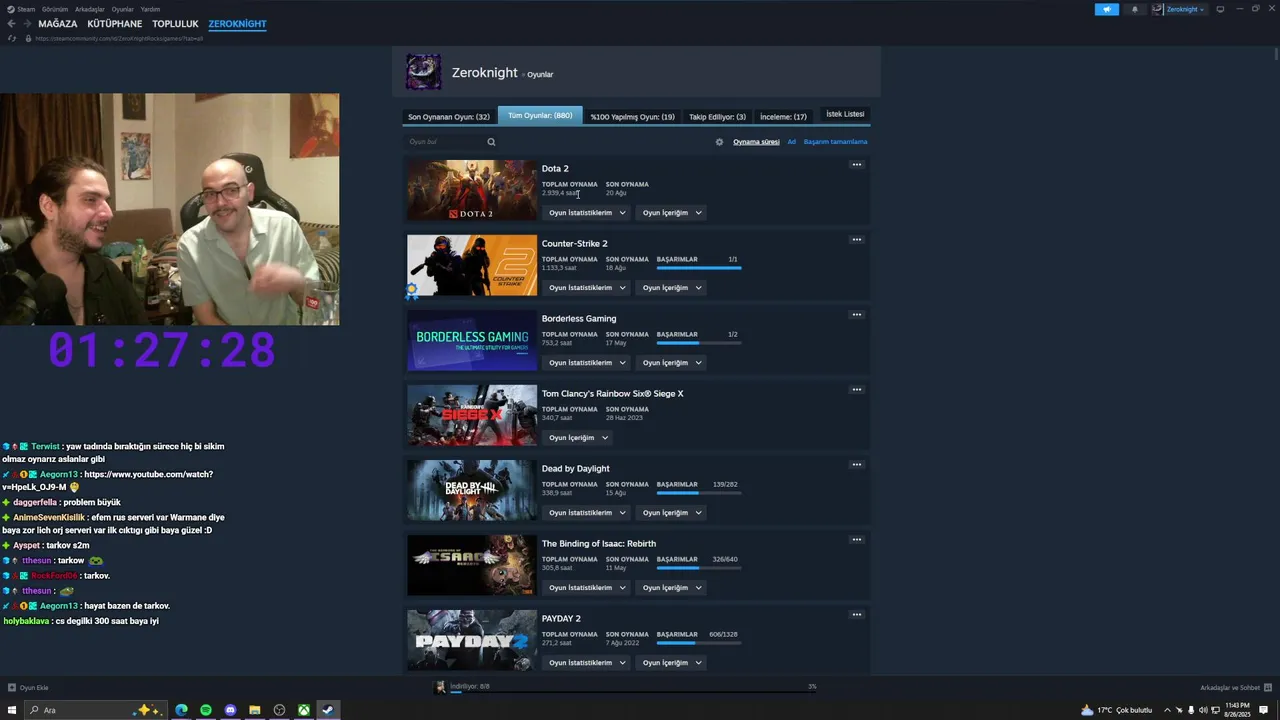The image size is (1280, 720).
Task: Open the PAYDAY 2 title link
Action: click(561, 619)
